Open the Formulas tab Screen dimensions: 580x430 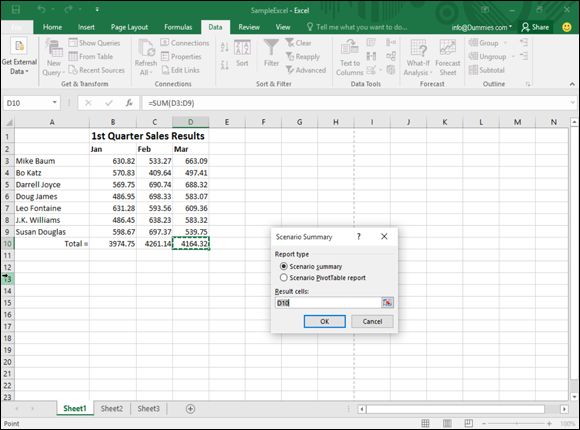tap(178, 27)
